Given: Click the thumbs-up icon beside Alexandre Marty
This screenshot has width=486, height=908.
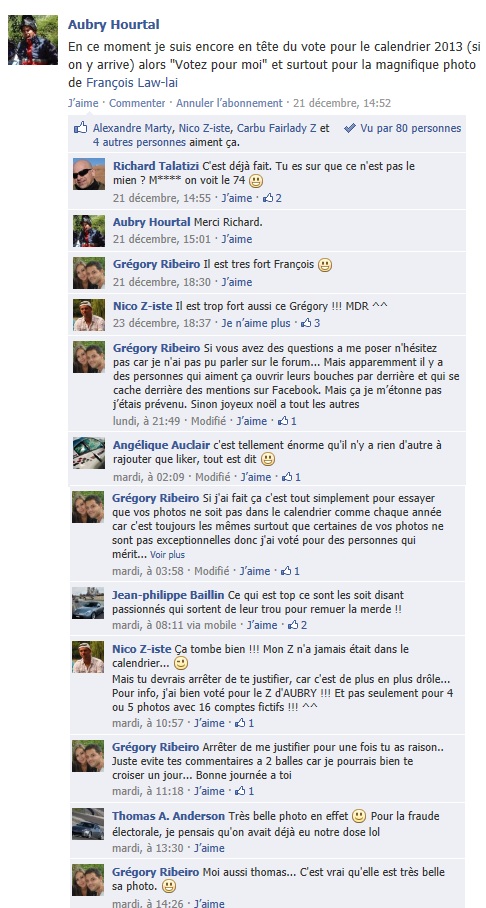Looking at the screenshot, I should (81, 128).
